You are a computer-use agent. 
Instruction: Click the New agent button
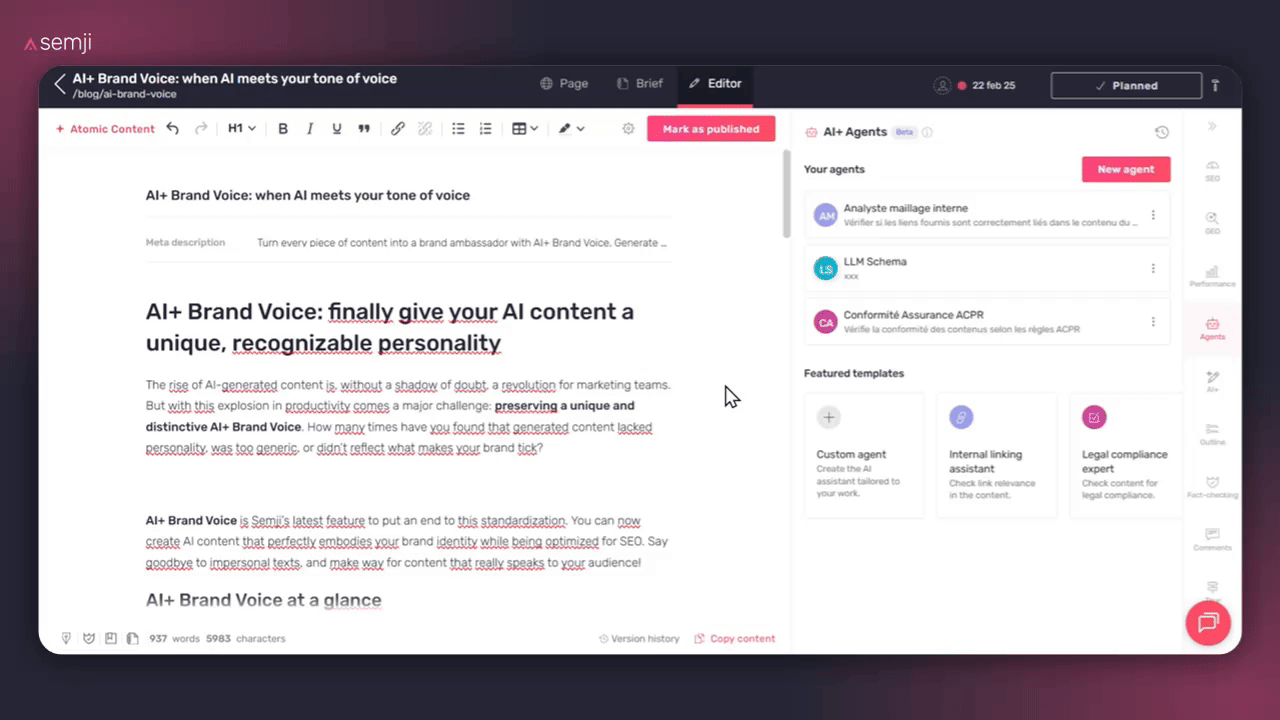coord(1125,169)
